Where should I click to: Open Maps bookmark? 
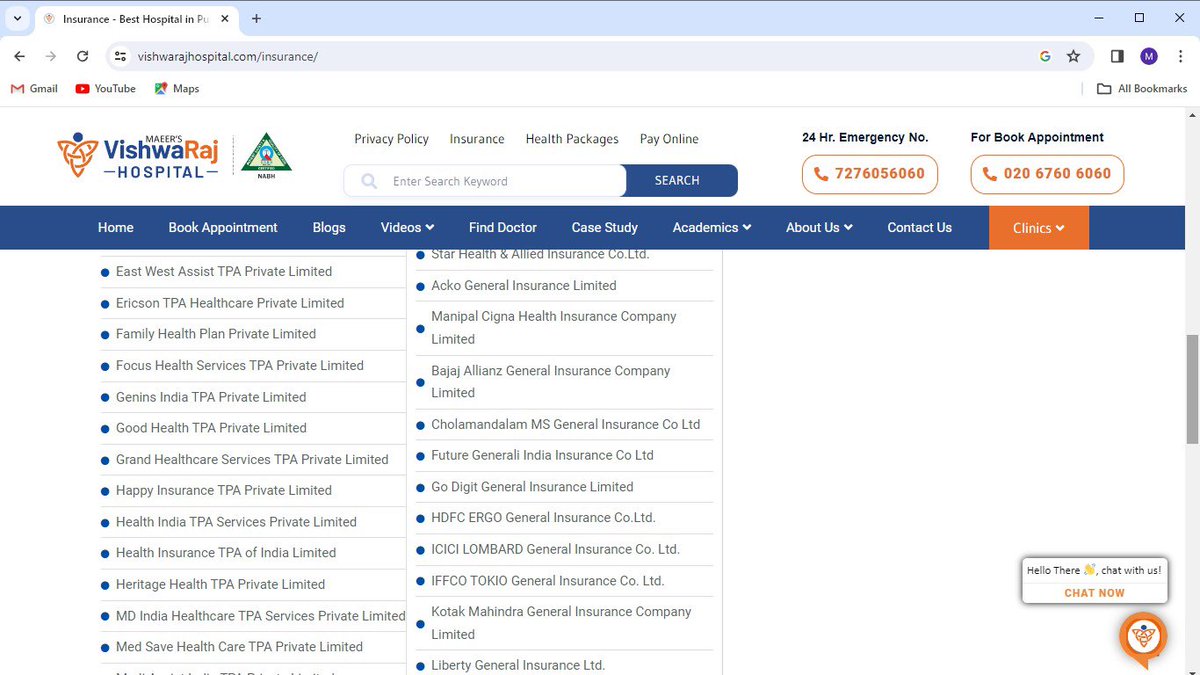[x=176, y=88]
